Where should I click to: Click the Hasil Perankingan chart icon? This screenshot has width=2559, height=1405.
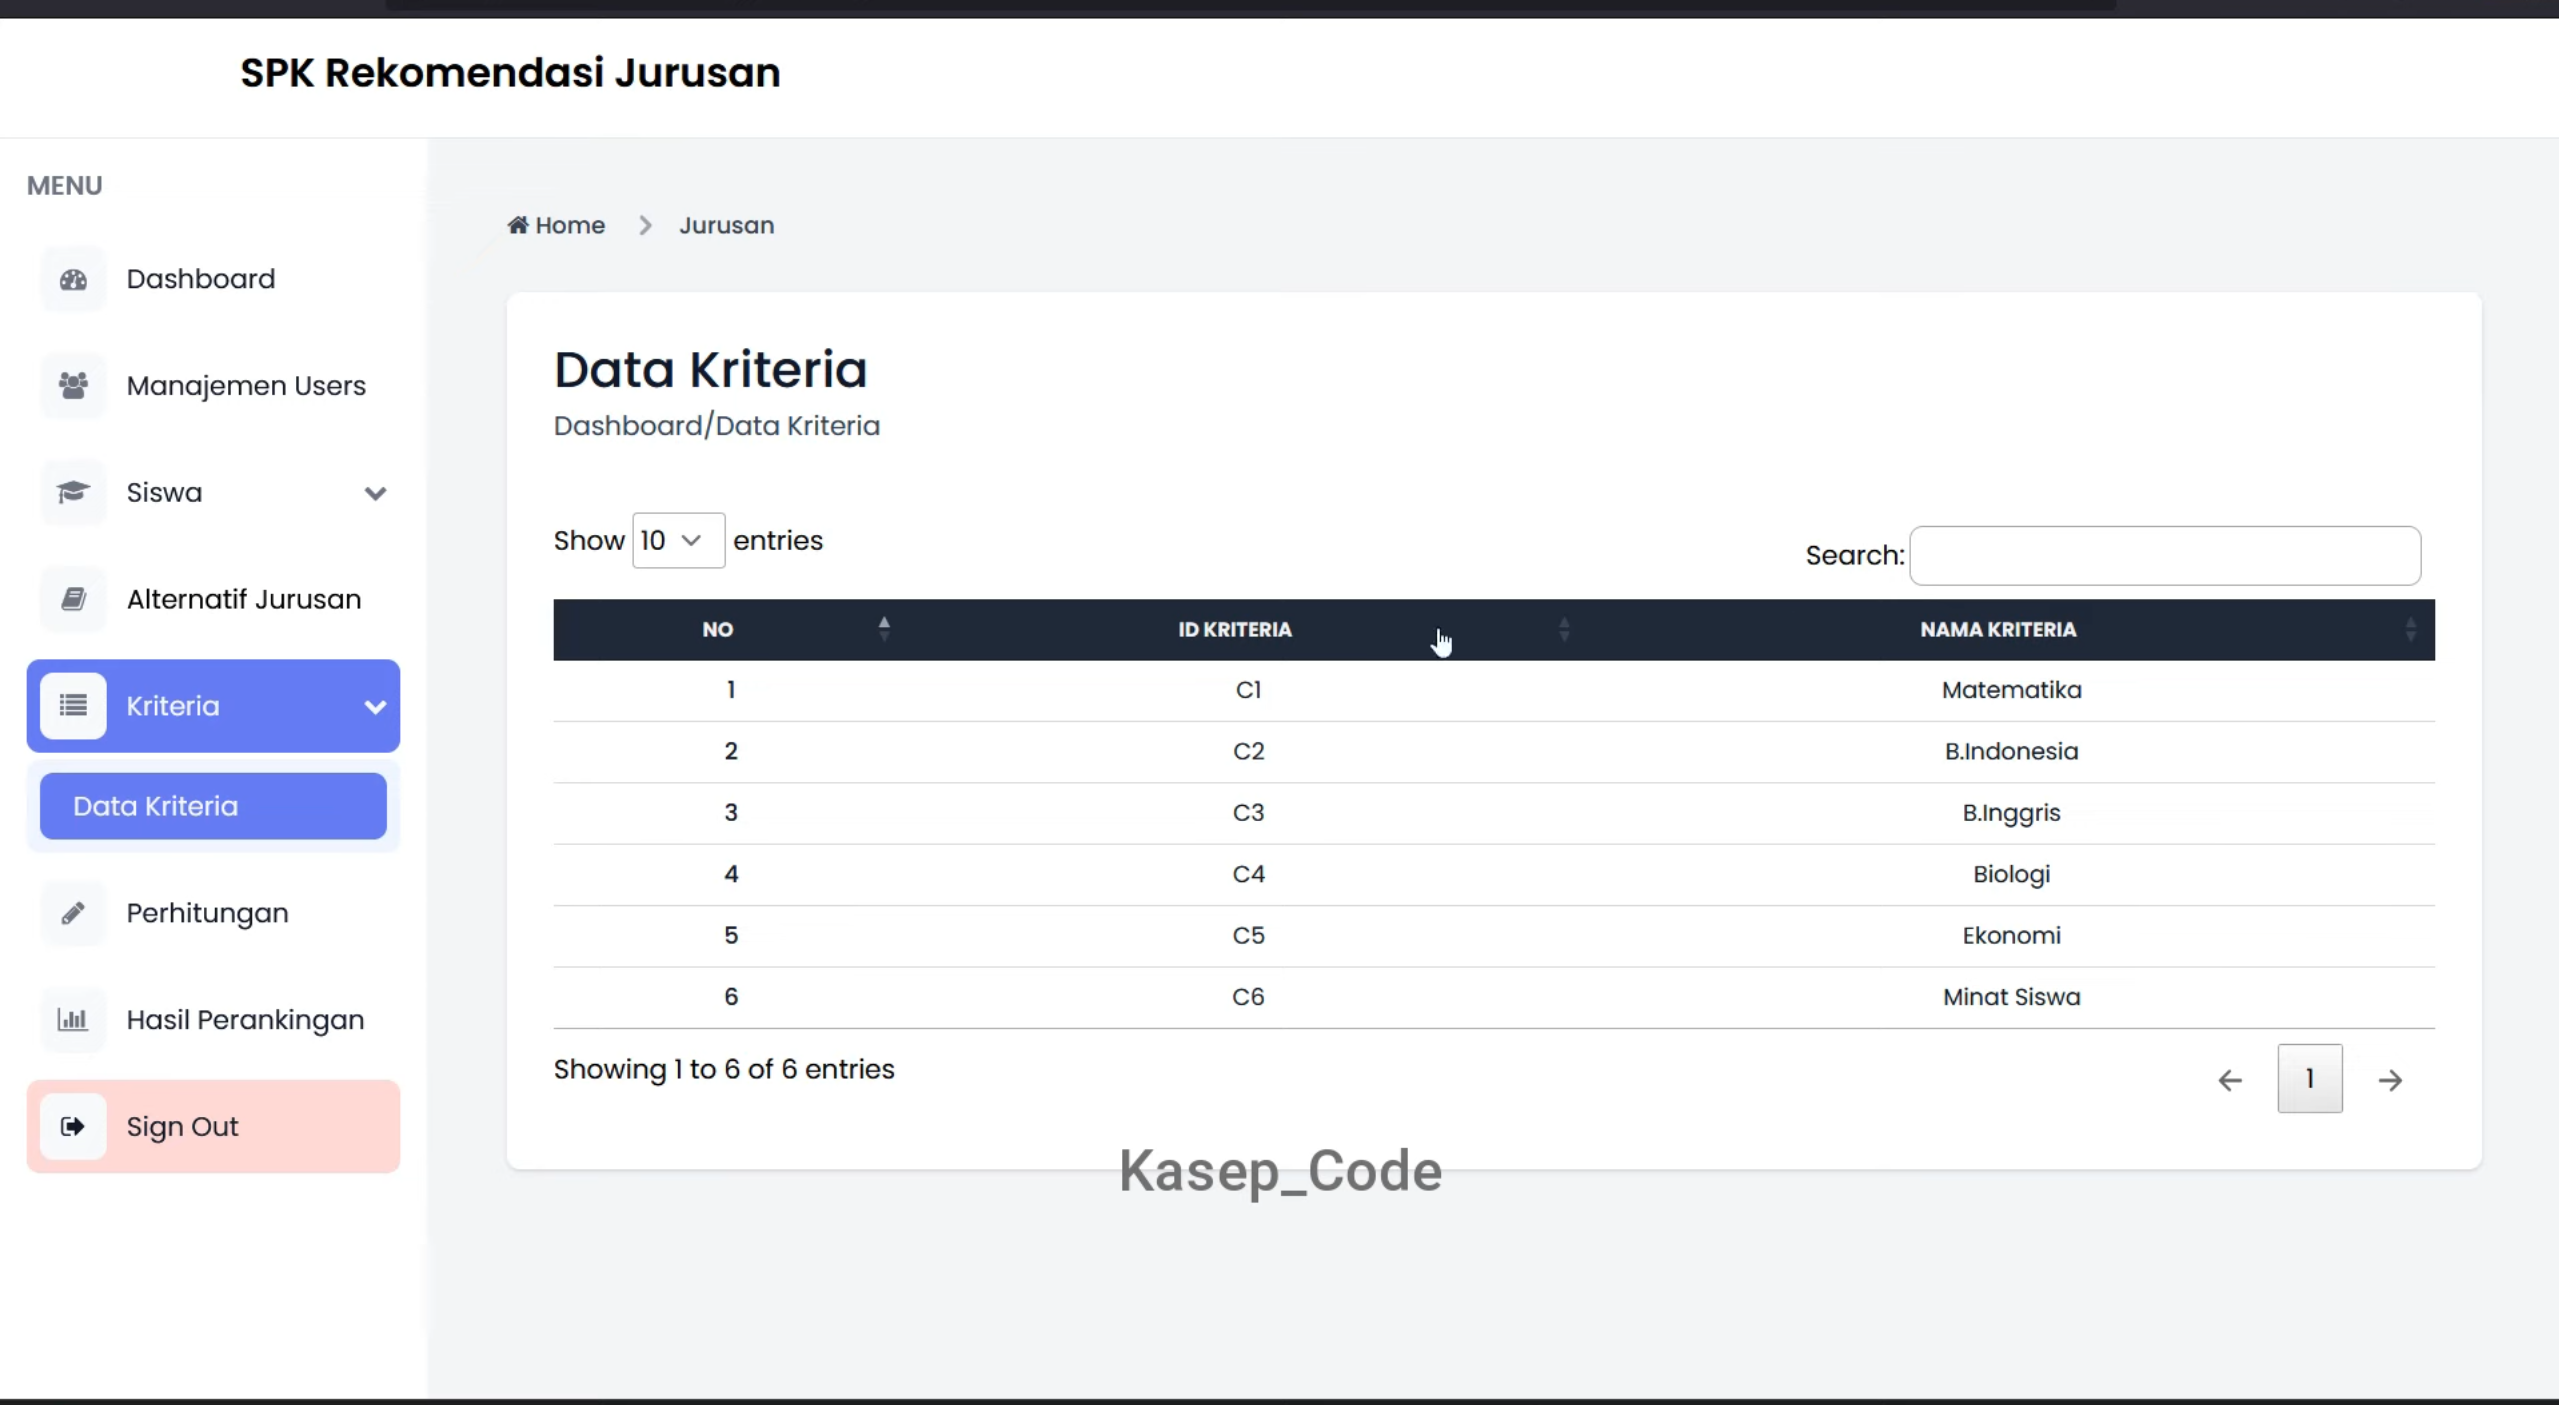tap(73, 1020)
